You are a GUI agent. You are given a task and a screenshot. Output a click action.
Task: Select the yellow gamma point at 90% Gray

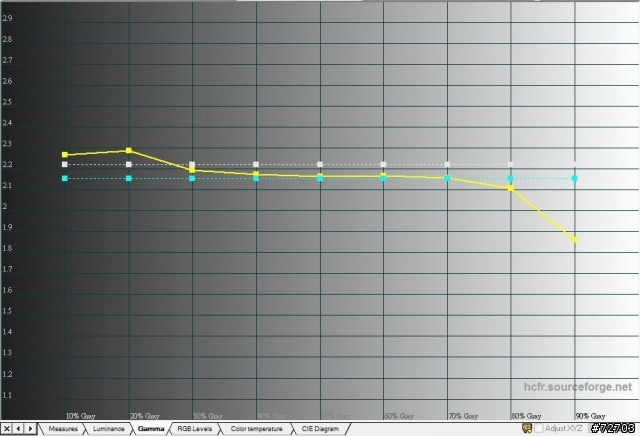point(575,240)
